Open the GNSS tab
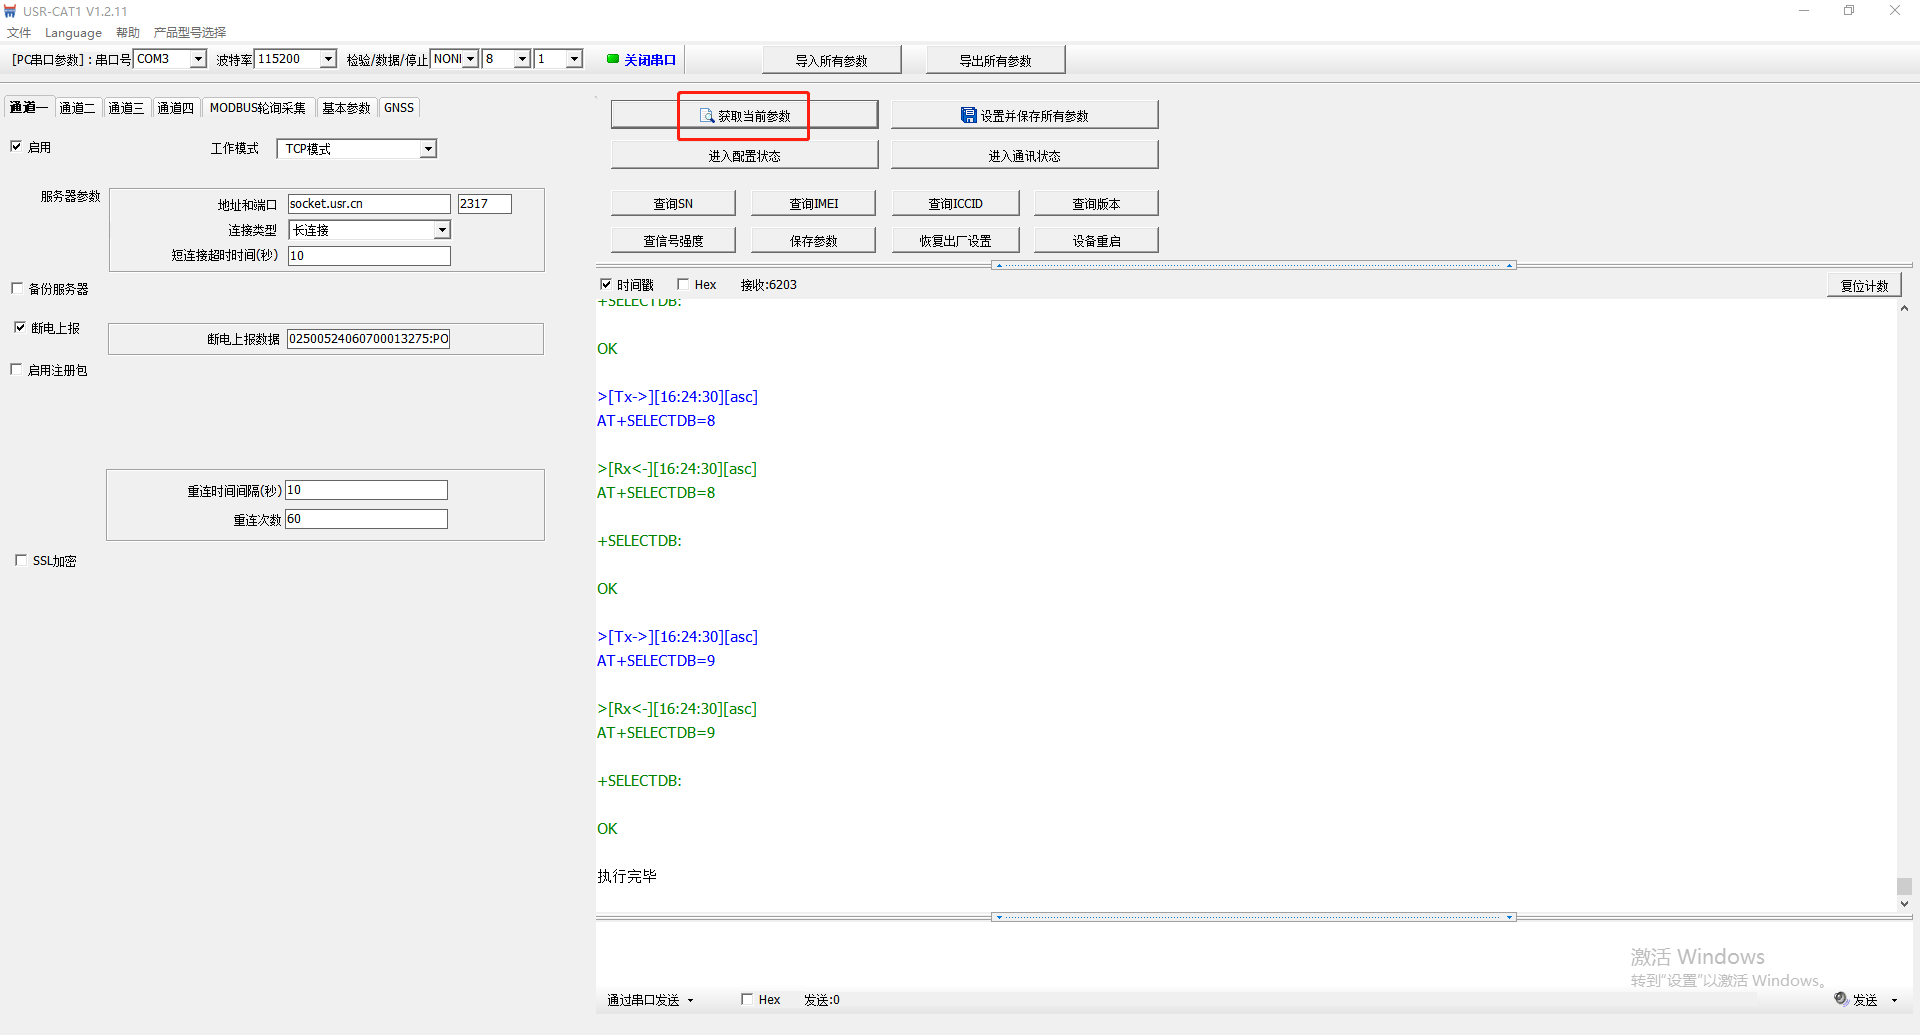 tap(398, 108)
